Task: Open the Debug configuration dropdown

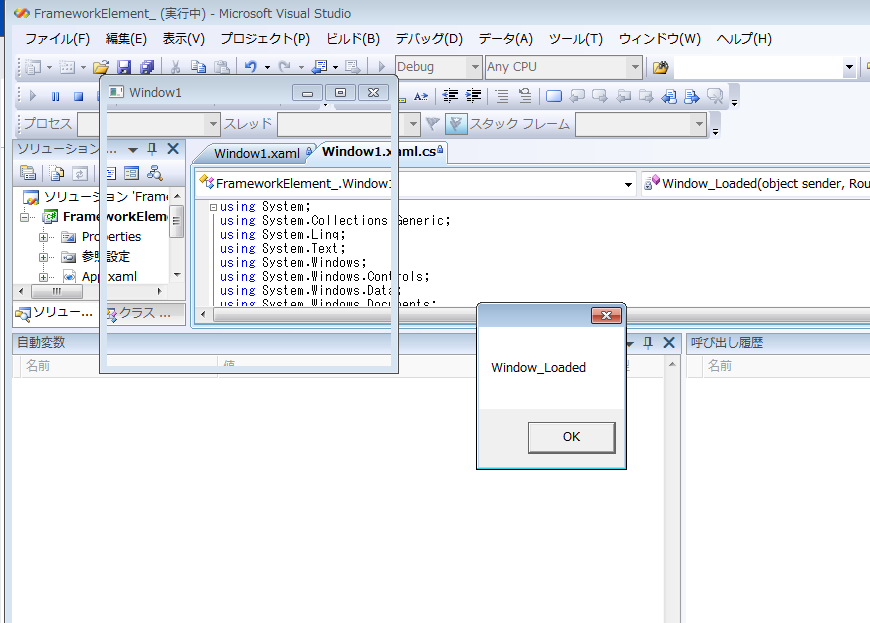Action: tap(475, 67)
